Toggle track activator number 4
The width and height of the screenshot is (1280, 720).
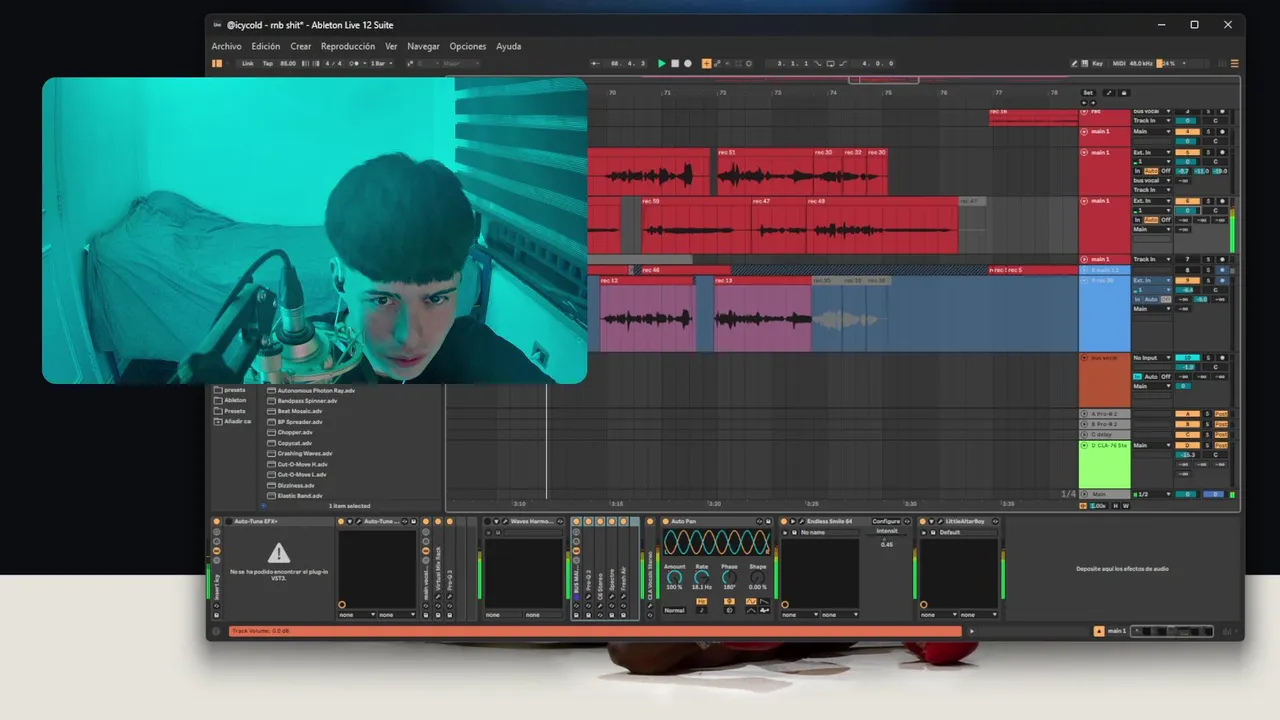click(x=1187, y=131)
